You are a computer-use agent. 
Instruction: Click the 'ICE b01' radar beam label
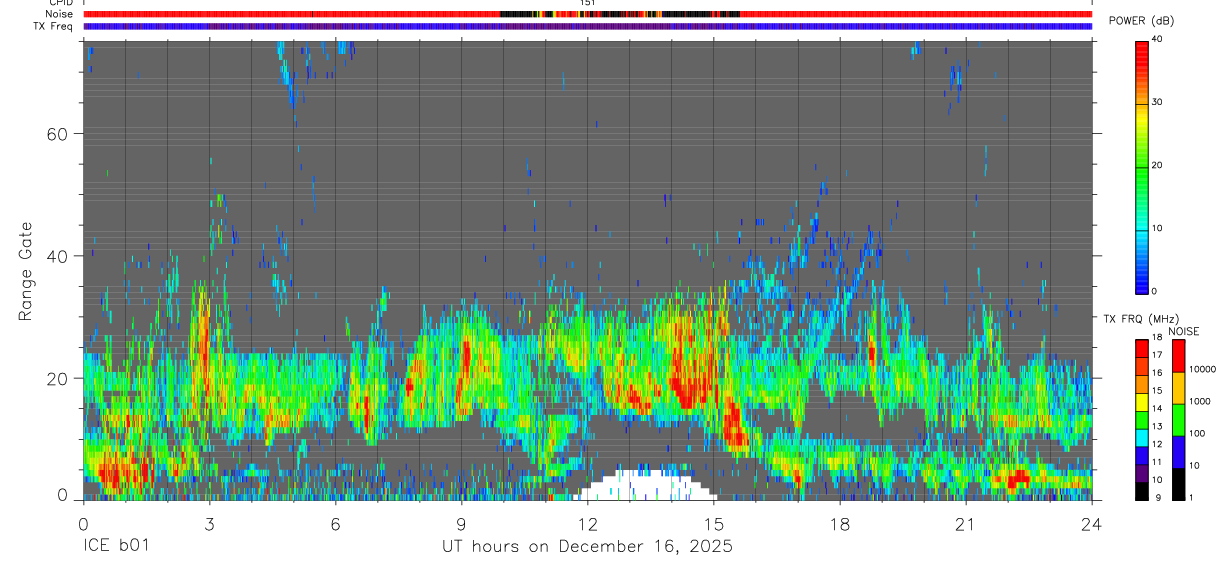point(116,547)
